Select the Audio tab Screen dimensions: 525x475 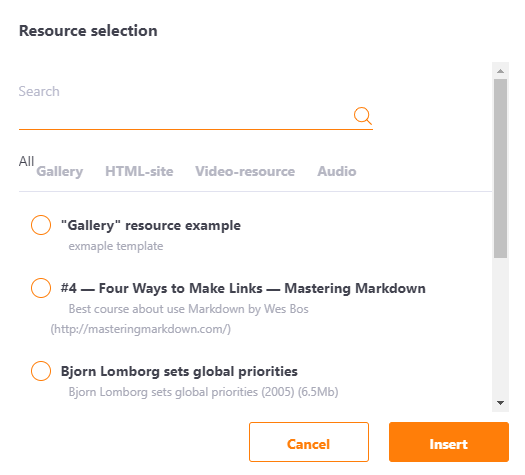tap(336, 171)
